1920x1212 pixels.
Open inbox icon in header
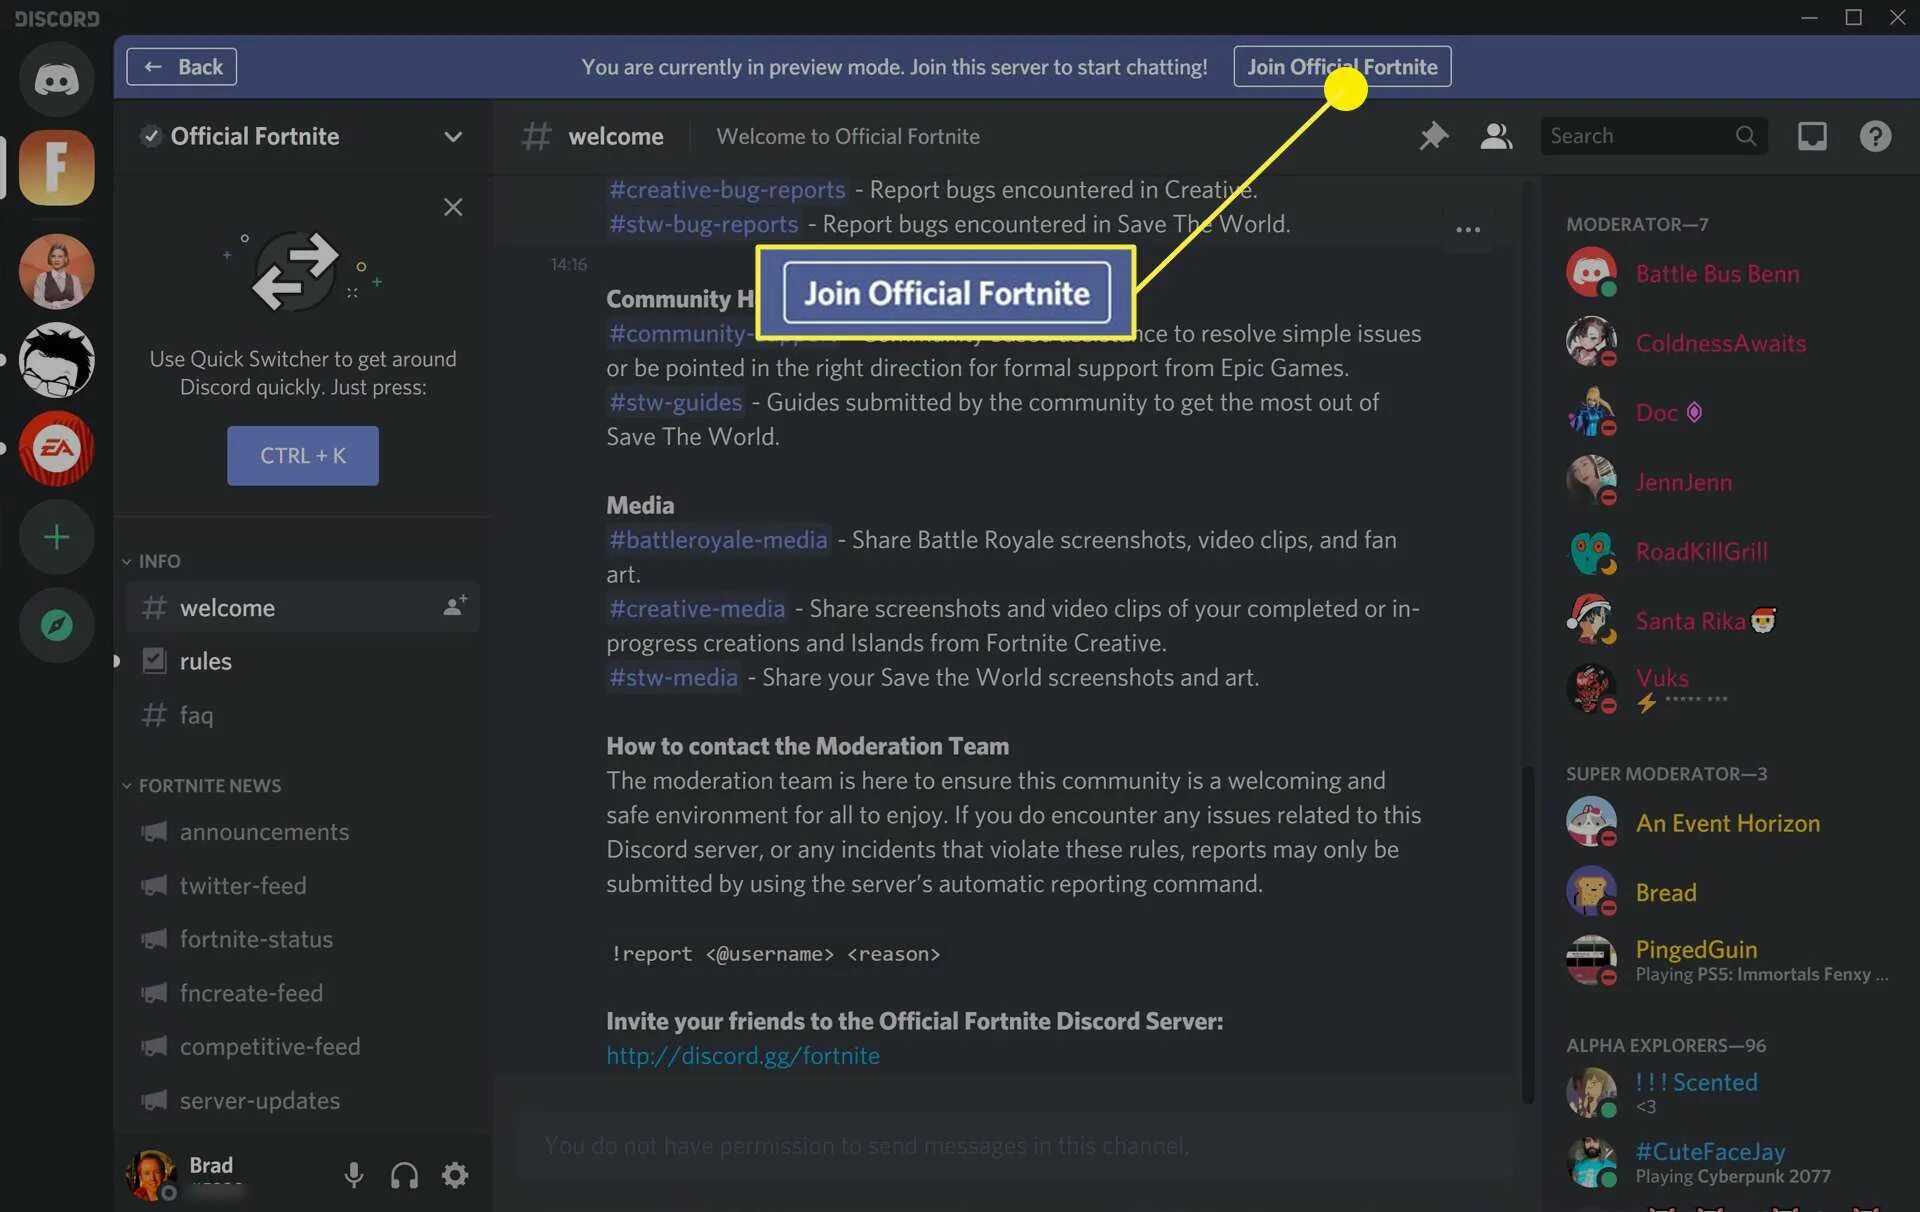point(1812,136)
